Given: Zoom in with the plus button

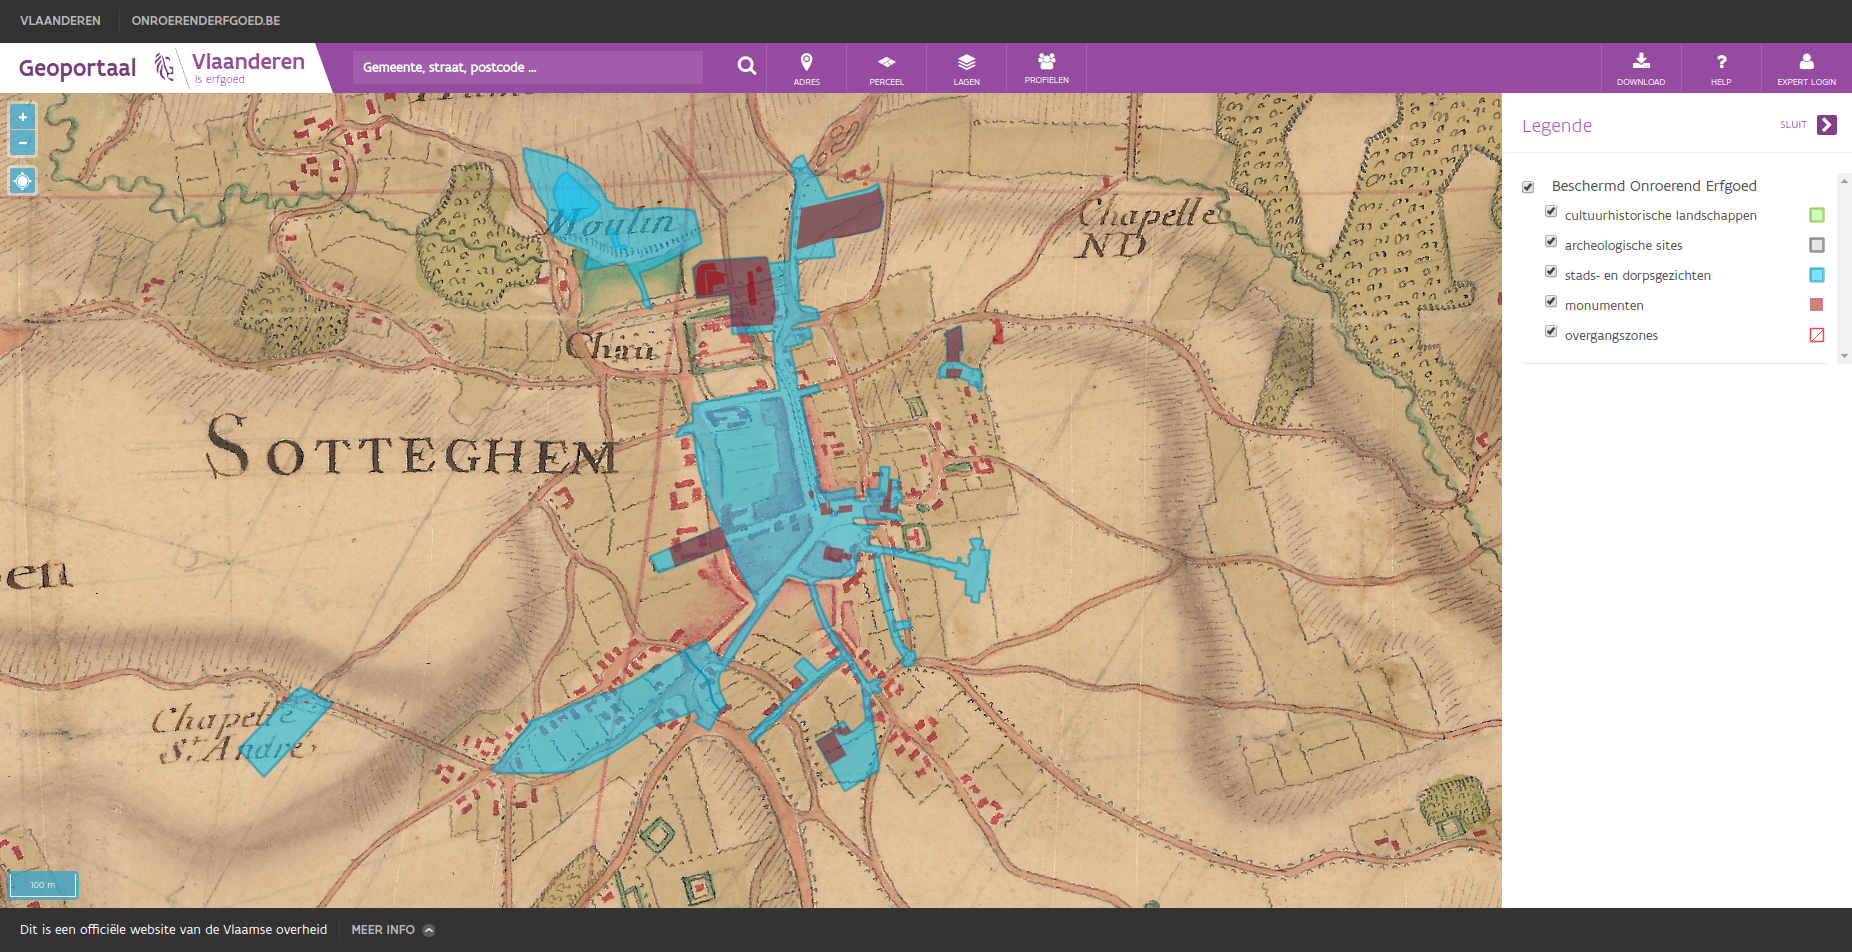Looking at the screenshot, I should point(22,117).
